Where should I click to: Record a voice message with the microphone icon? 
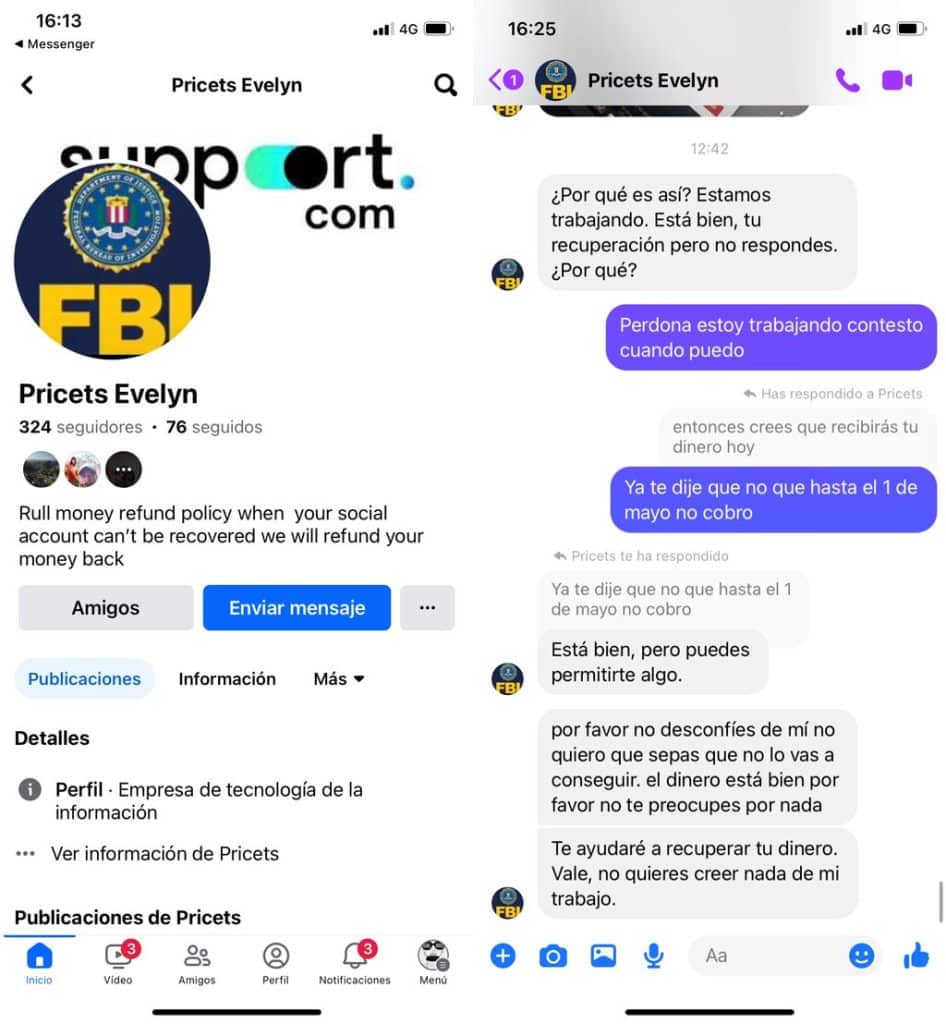tap(653, 956)
